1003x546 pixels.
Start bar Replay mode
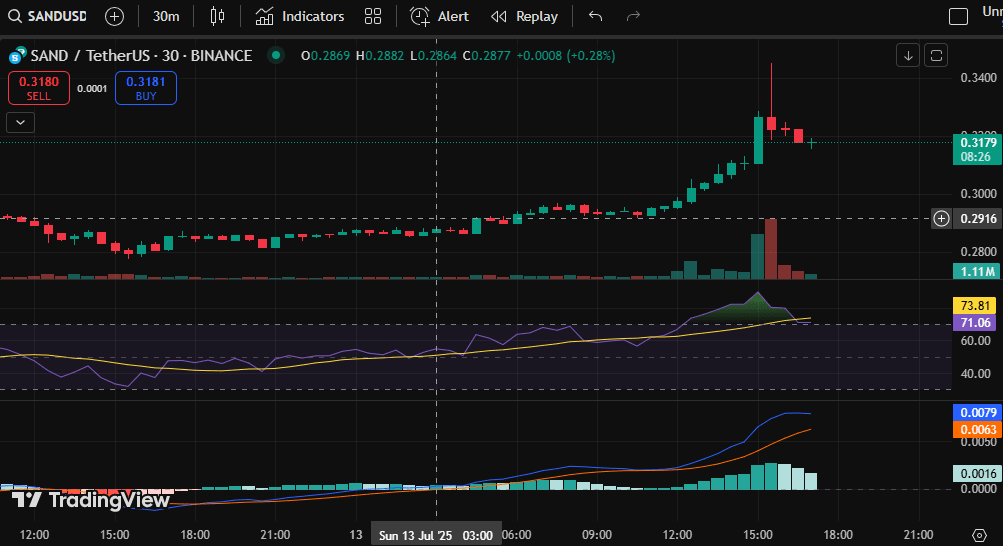point(525,17)
